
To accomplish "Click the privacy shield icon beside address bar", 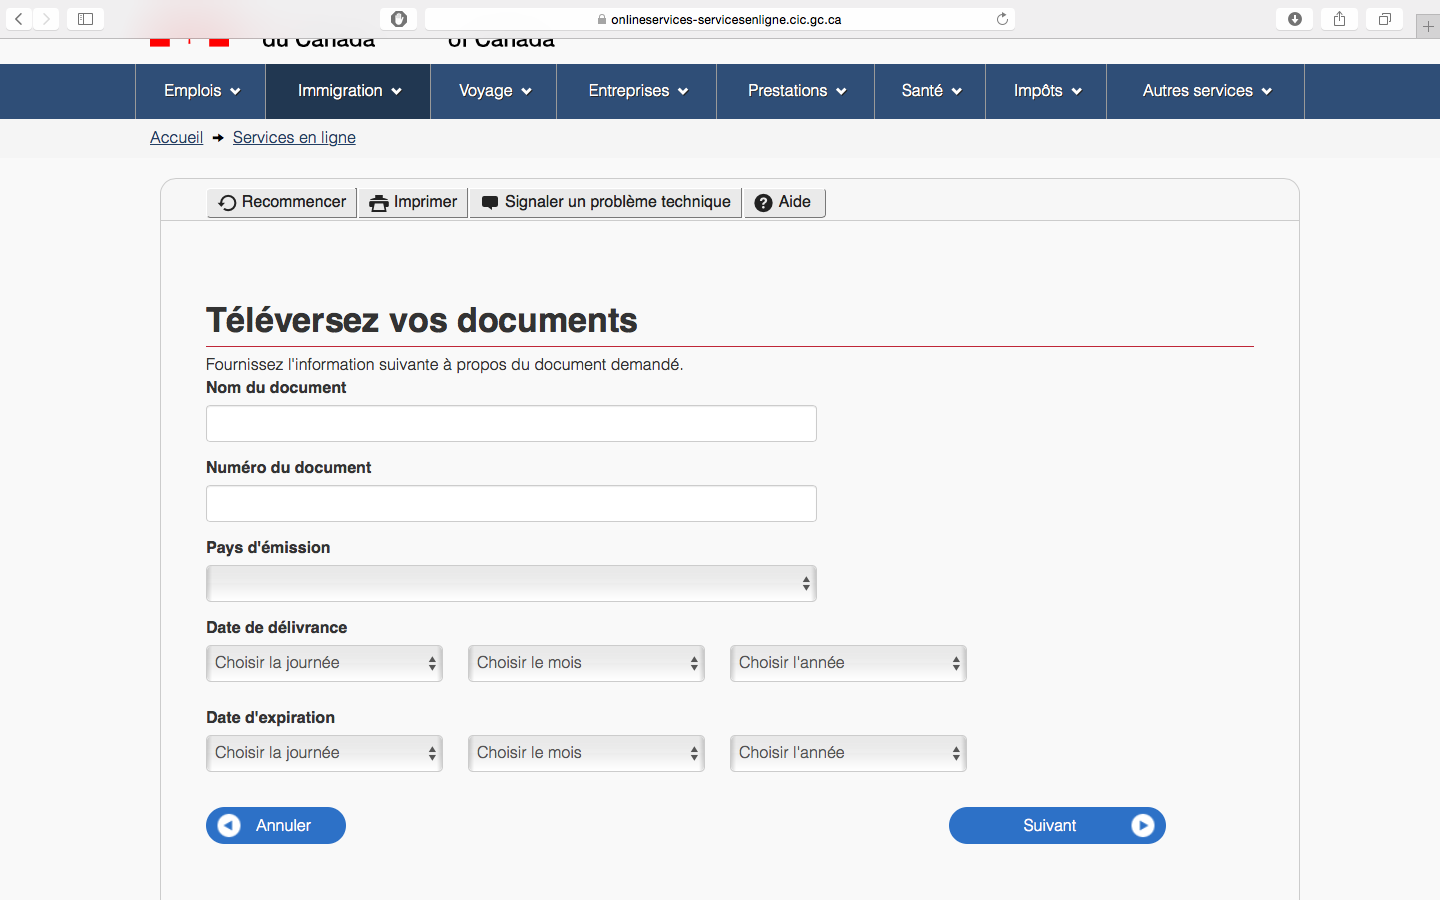I will 399,19.
